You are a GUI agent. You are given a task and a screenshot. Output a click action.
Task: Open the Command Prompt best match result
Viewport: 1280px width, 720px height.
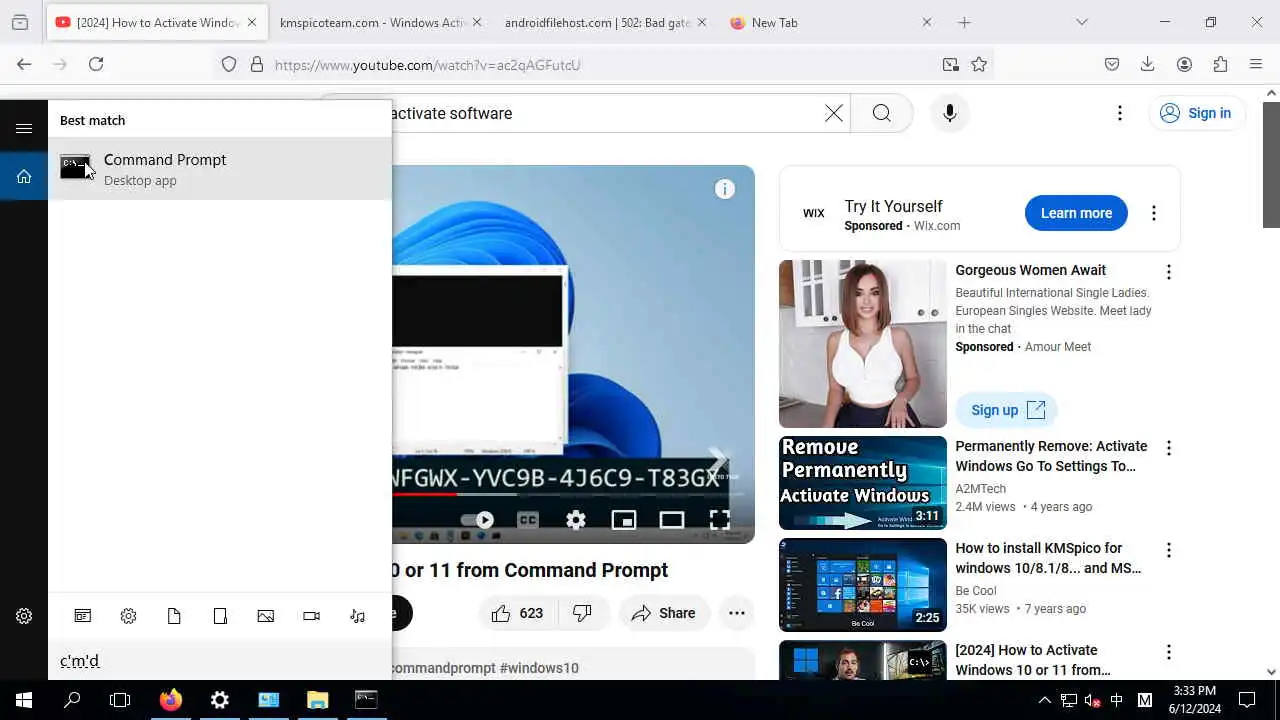(220, 168)
